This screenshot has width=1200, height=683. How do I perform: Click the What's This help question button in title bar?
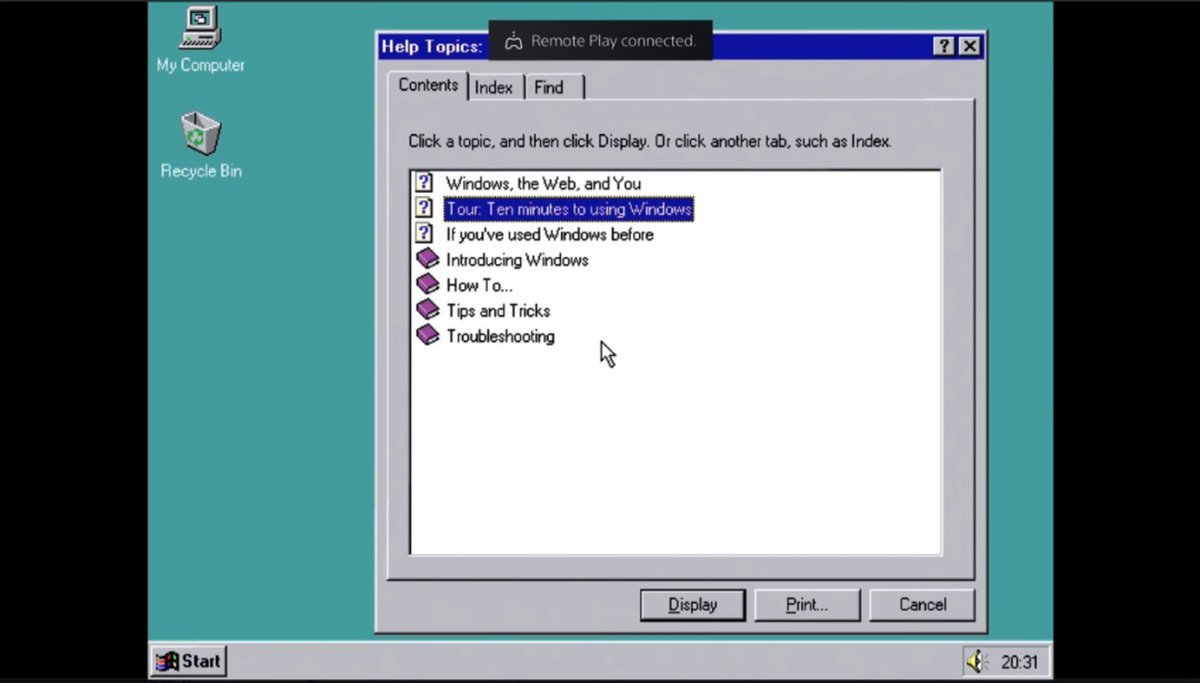(x=944, y=46)
